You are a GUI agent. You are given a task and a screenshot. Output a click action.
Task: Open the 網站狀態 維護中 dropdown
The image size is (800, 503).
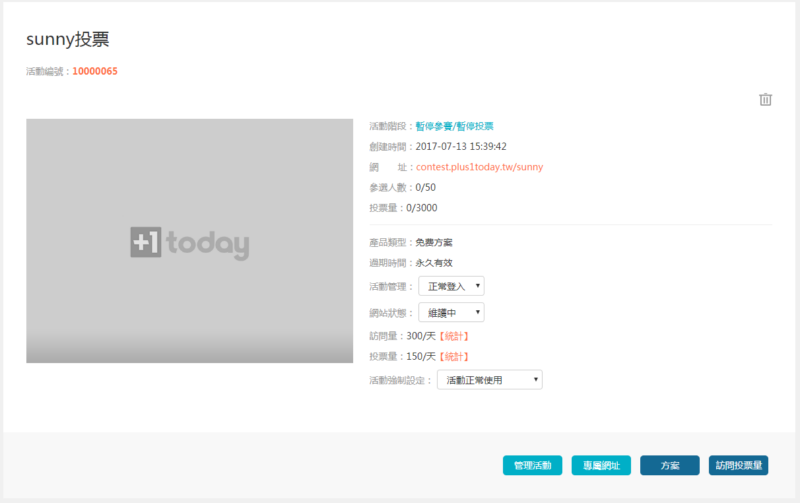[x=451, y=312]
